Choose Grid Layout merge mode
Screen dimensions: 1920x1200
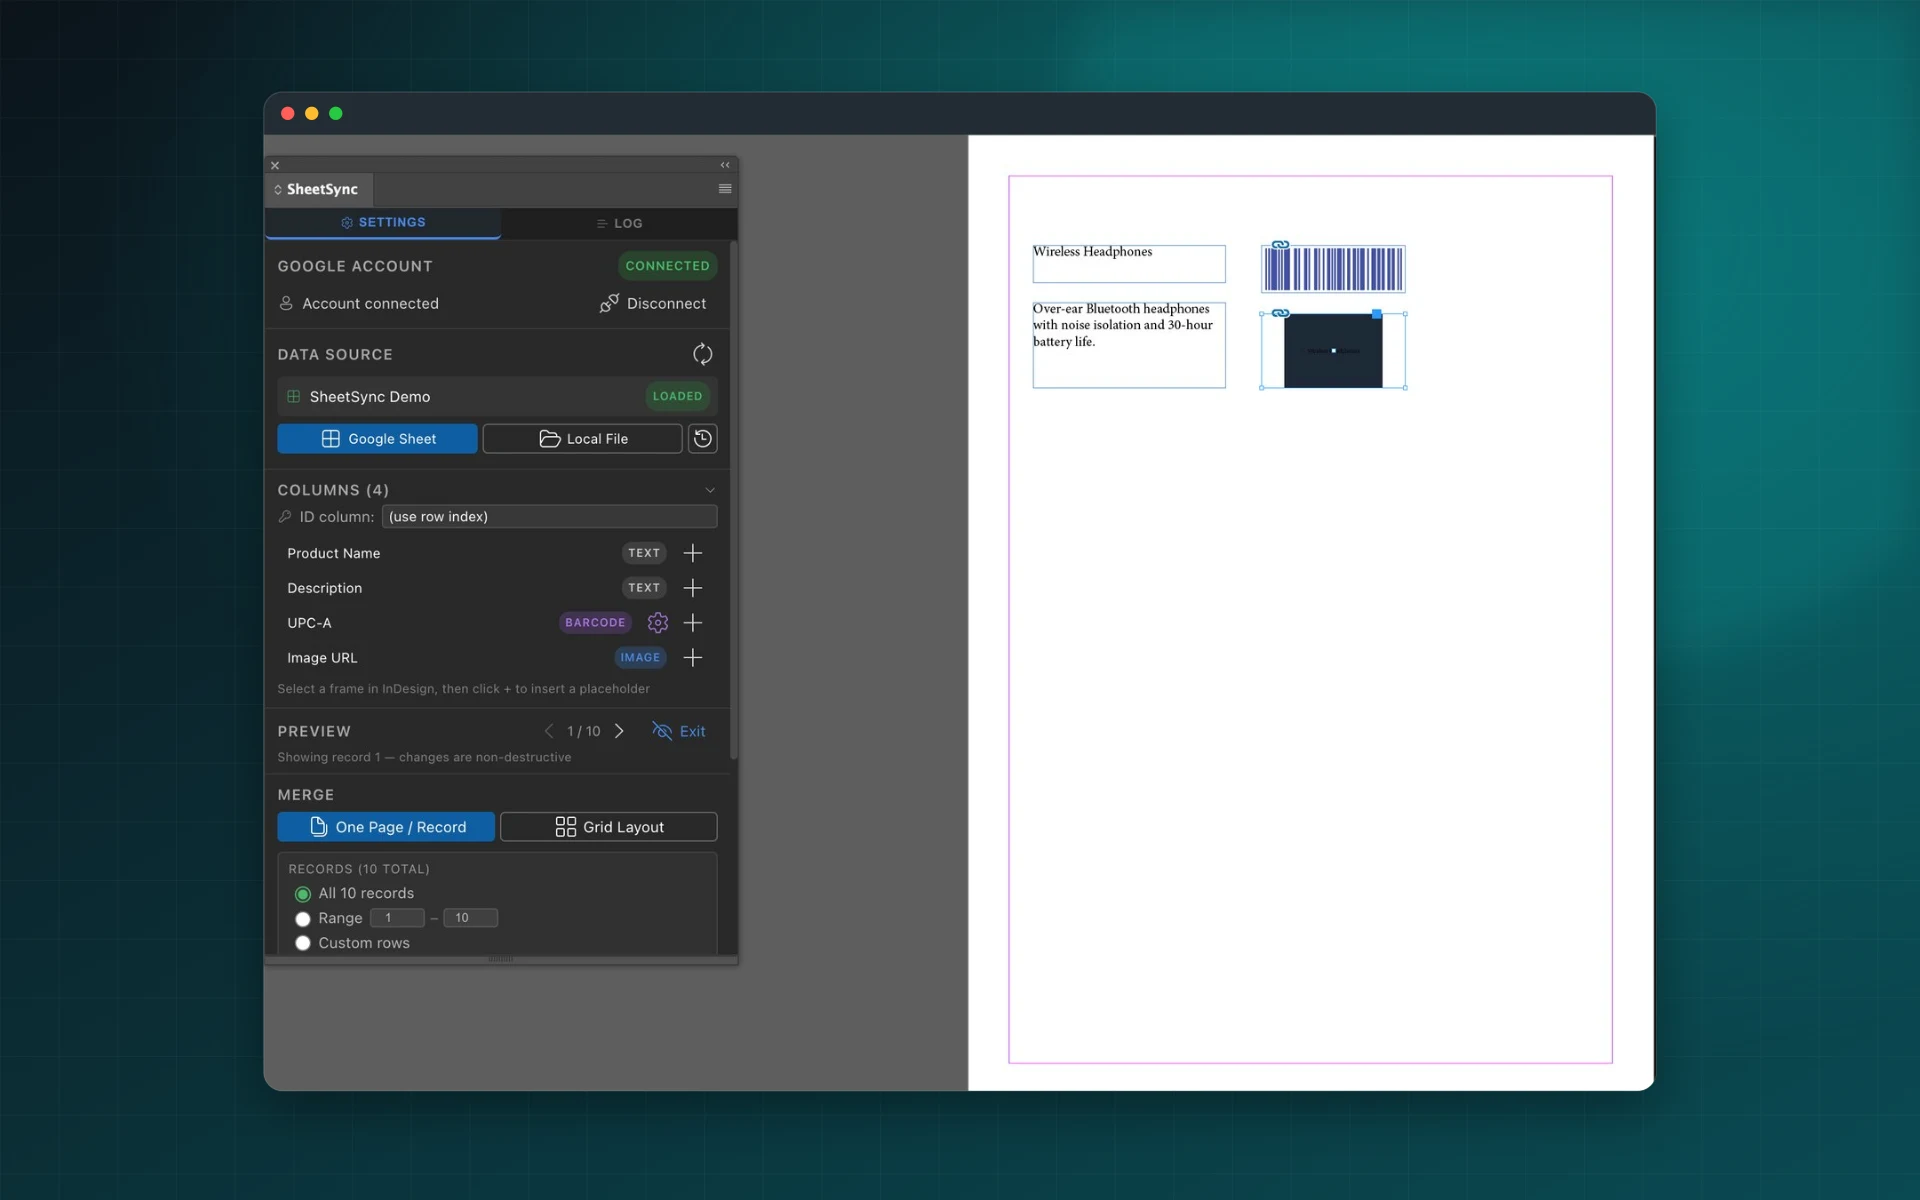tap(609, 827)
